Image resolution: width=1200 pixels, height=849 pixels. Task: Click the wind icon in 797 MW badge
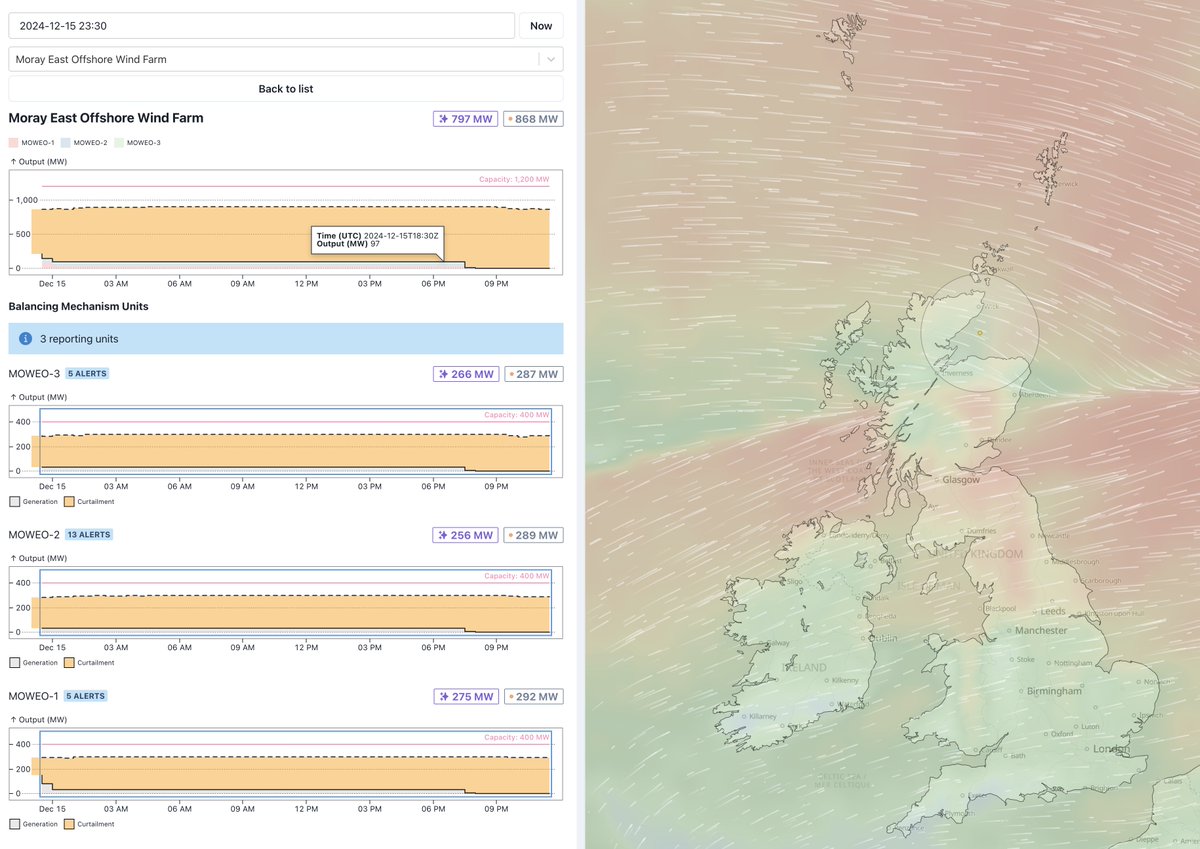pyautogui.click(x=443, y=119)
